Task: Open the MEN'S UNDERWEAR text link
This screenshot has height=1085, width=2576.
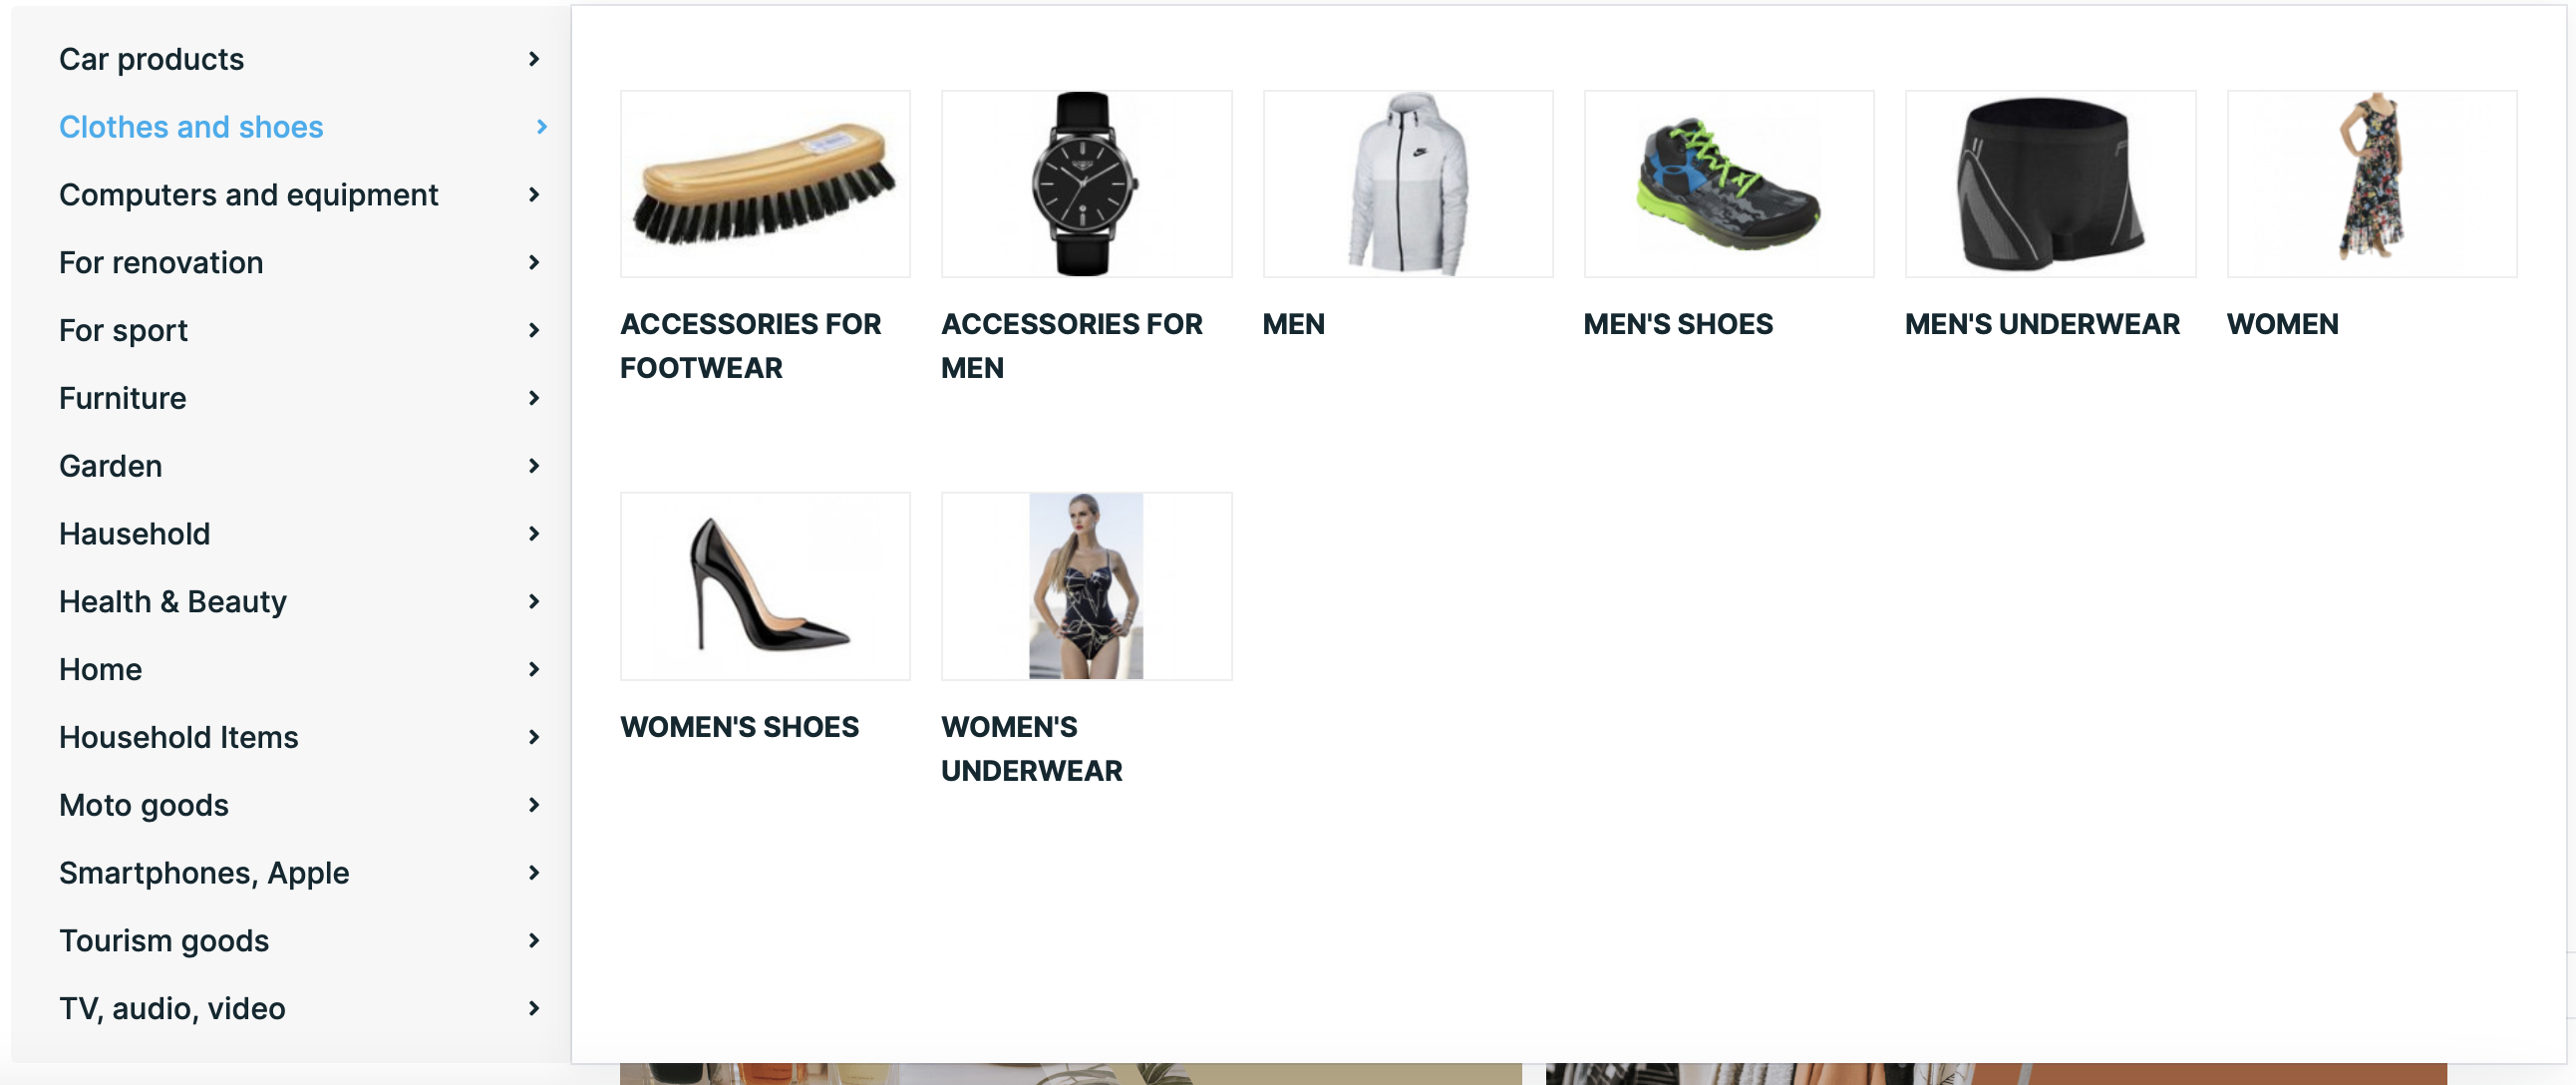Action: [2042, 324]
